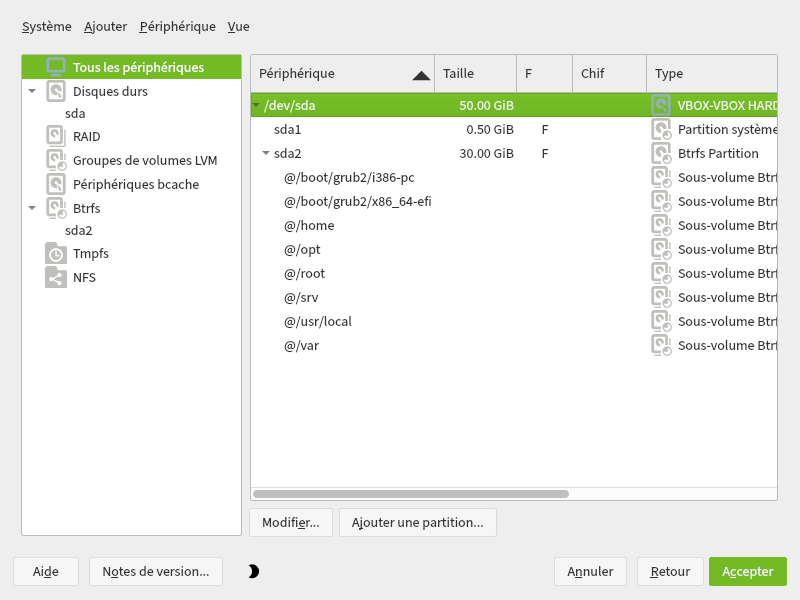
Task: Open the Périphérique menu
Action: (x=177, y=27)
